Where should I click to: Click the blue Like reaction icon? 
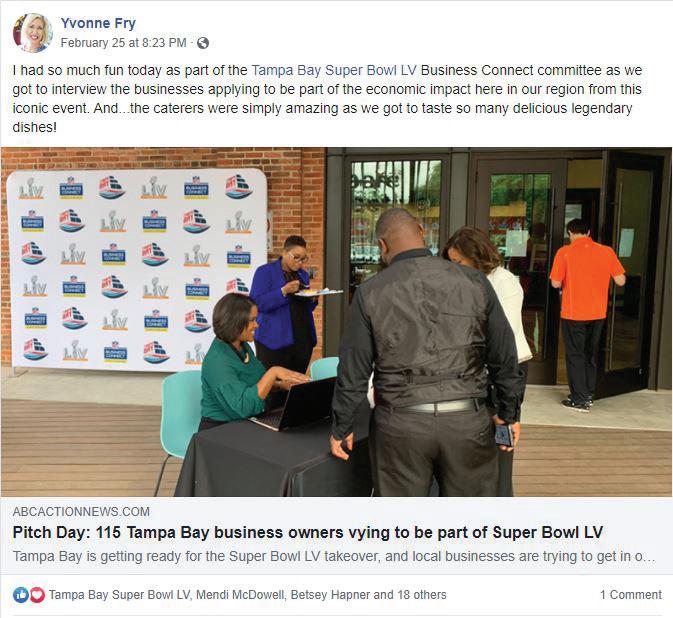[x=20, y=595]
